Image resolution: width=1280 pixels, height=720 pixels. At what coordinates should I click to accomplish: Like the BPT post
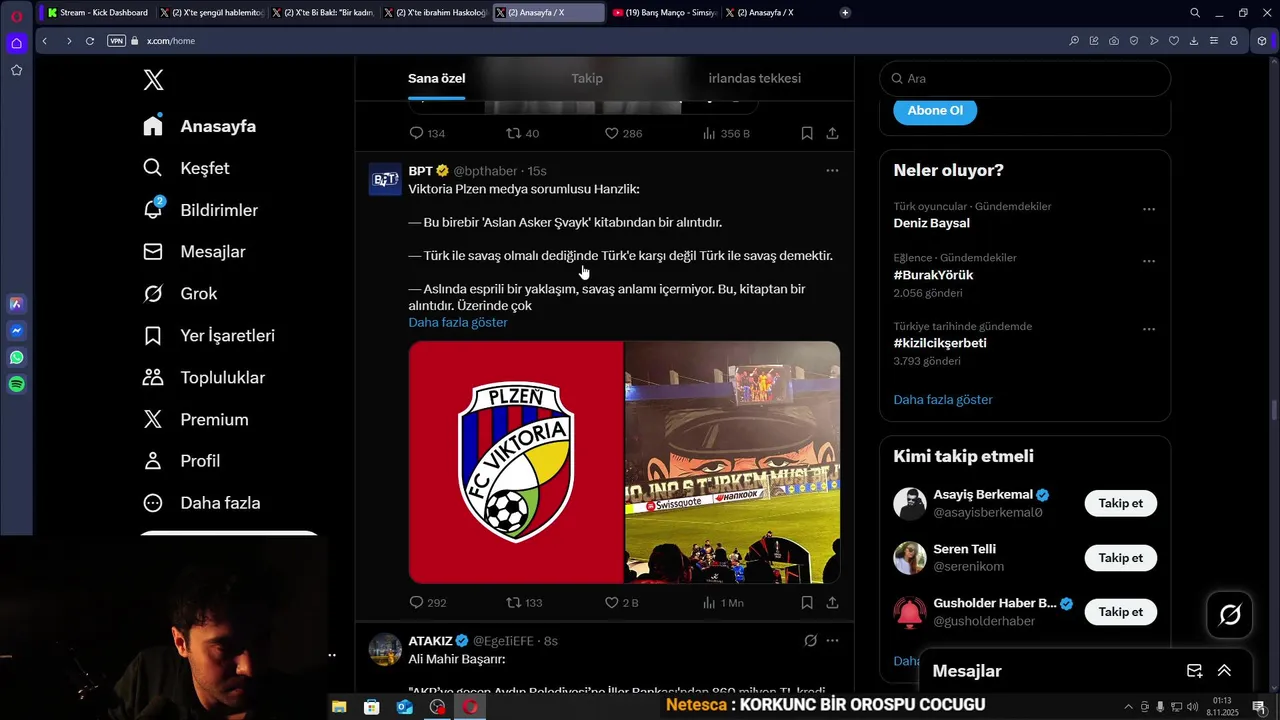[612, 603]
